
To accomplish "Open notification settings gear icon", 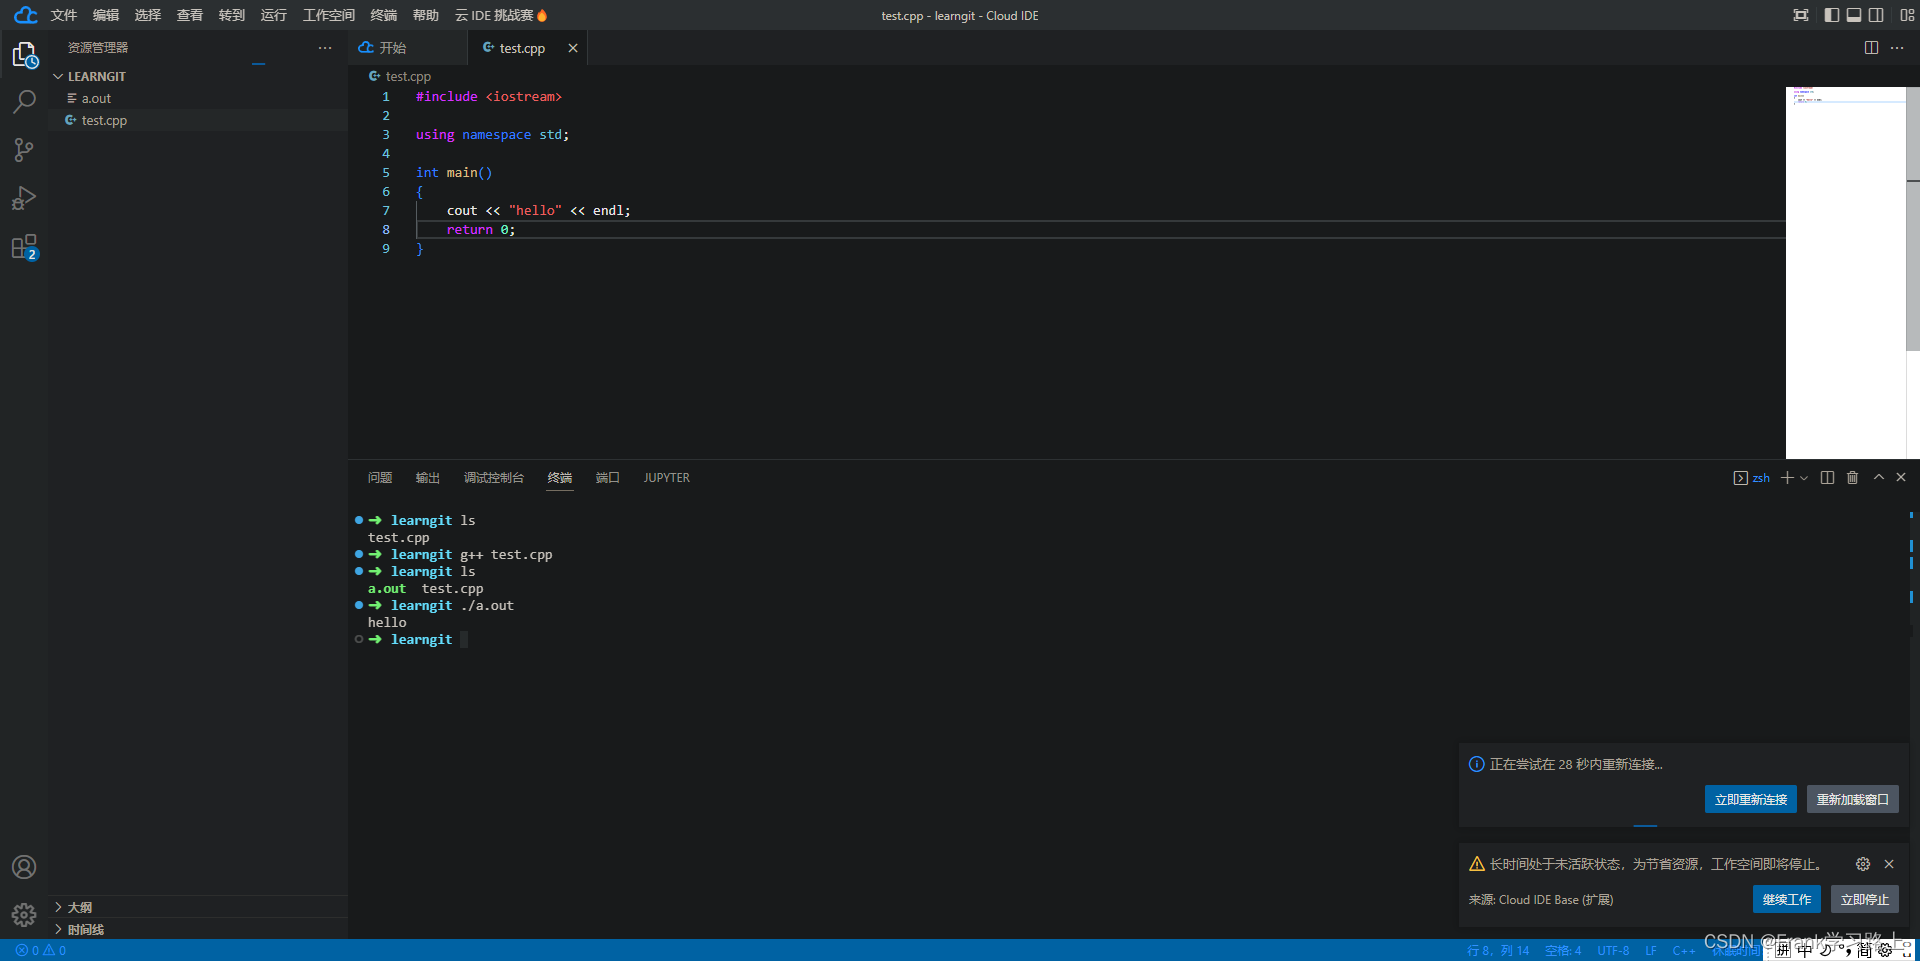I will (1863, 864).
